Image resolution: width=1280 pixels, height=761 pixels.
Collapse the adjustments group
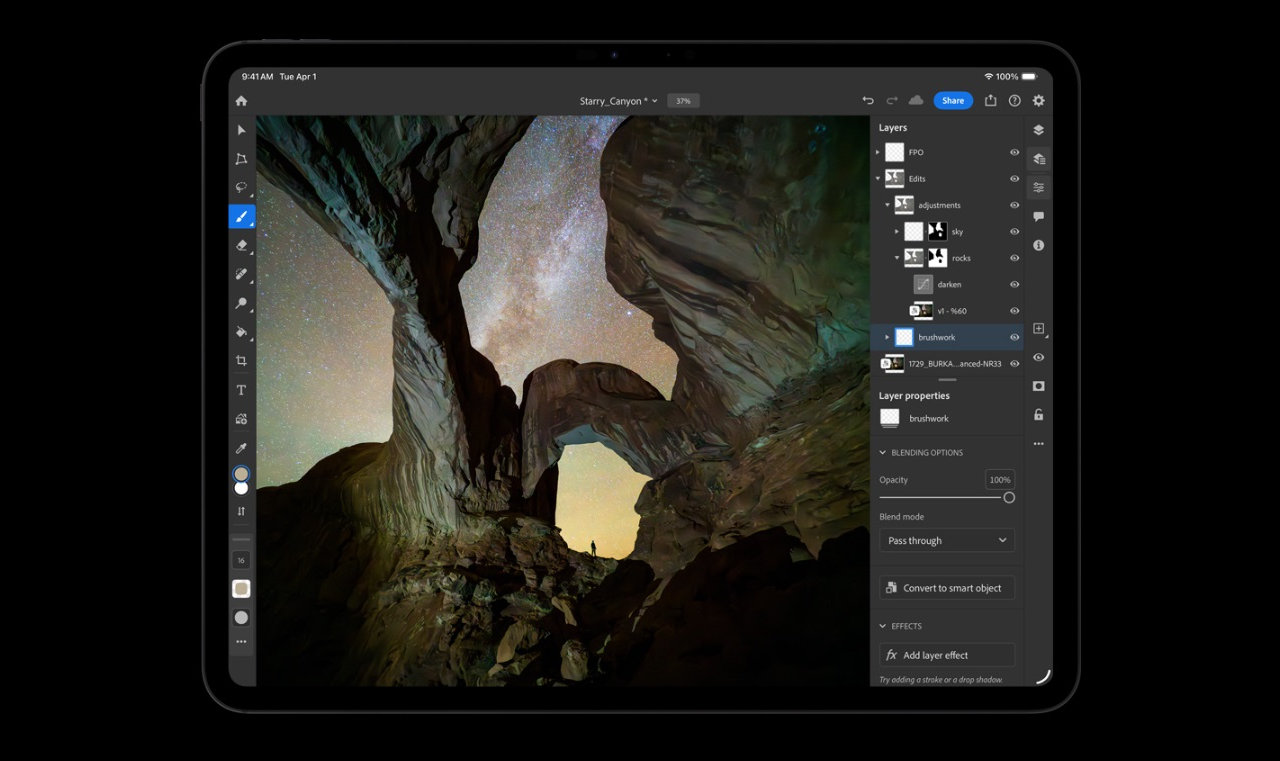click(886, 205)
